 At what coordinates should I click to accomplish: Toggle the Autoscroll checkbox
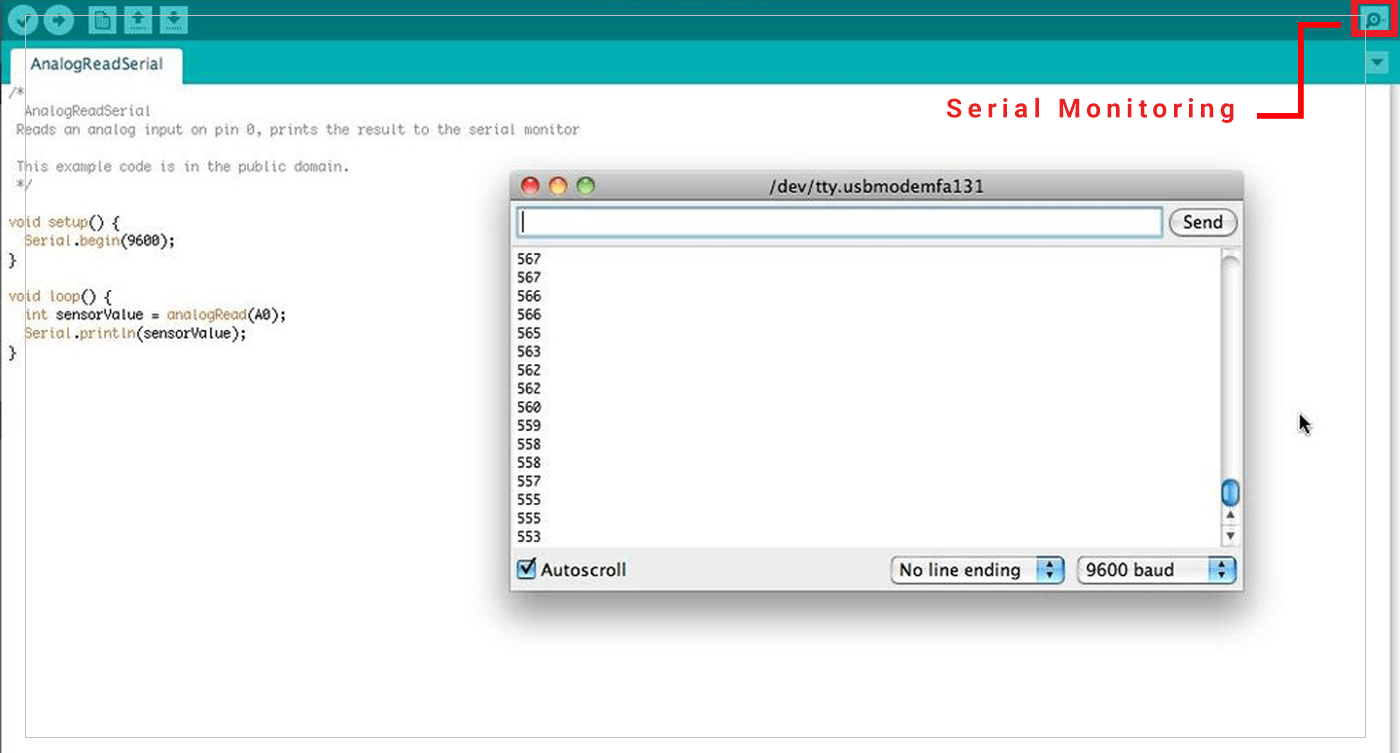[x=526, y=569]
